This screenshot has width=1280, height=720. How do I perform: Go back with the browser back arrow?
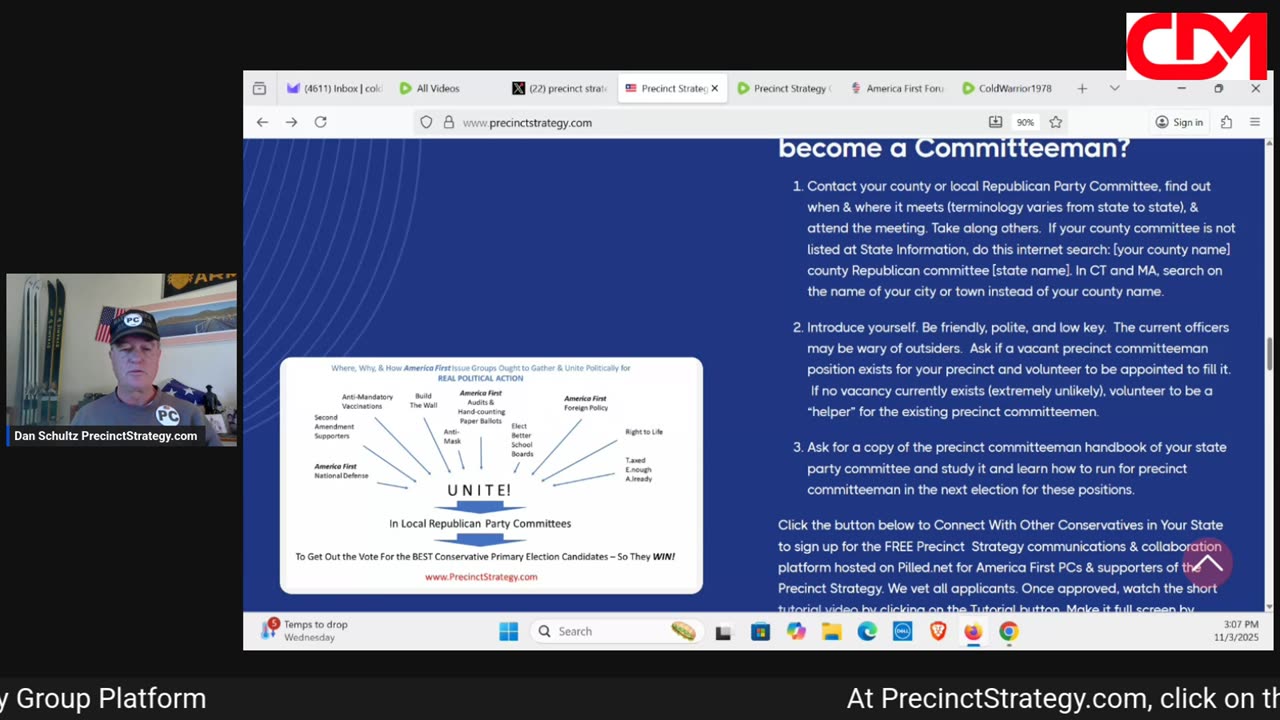[x=262, y=122]
